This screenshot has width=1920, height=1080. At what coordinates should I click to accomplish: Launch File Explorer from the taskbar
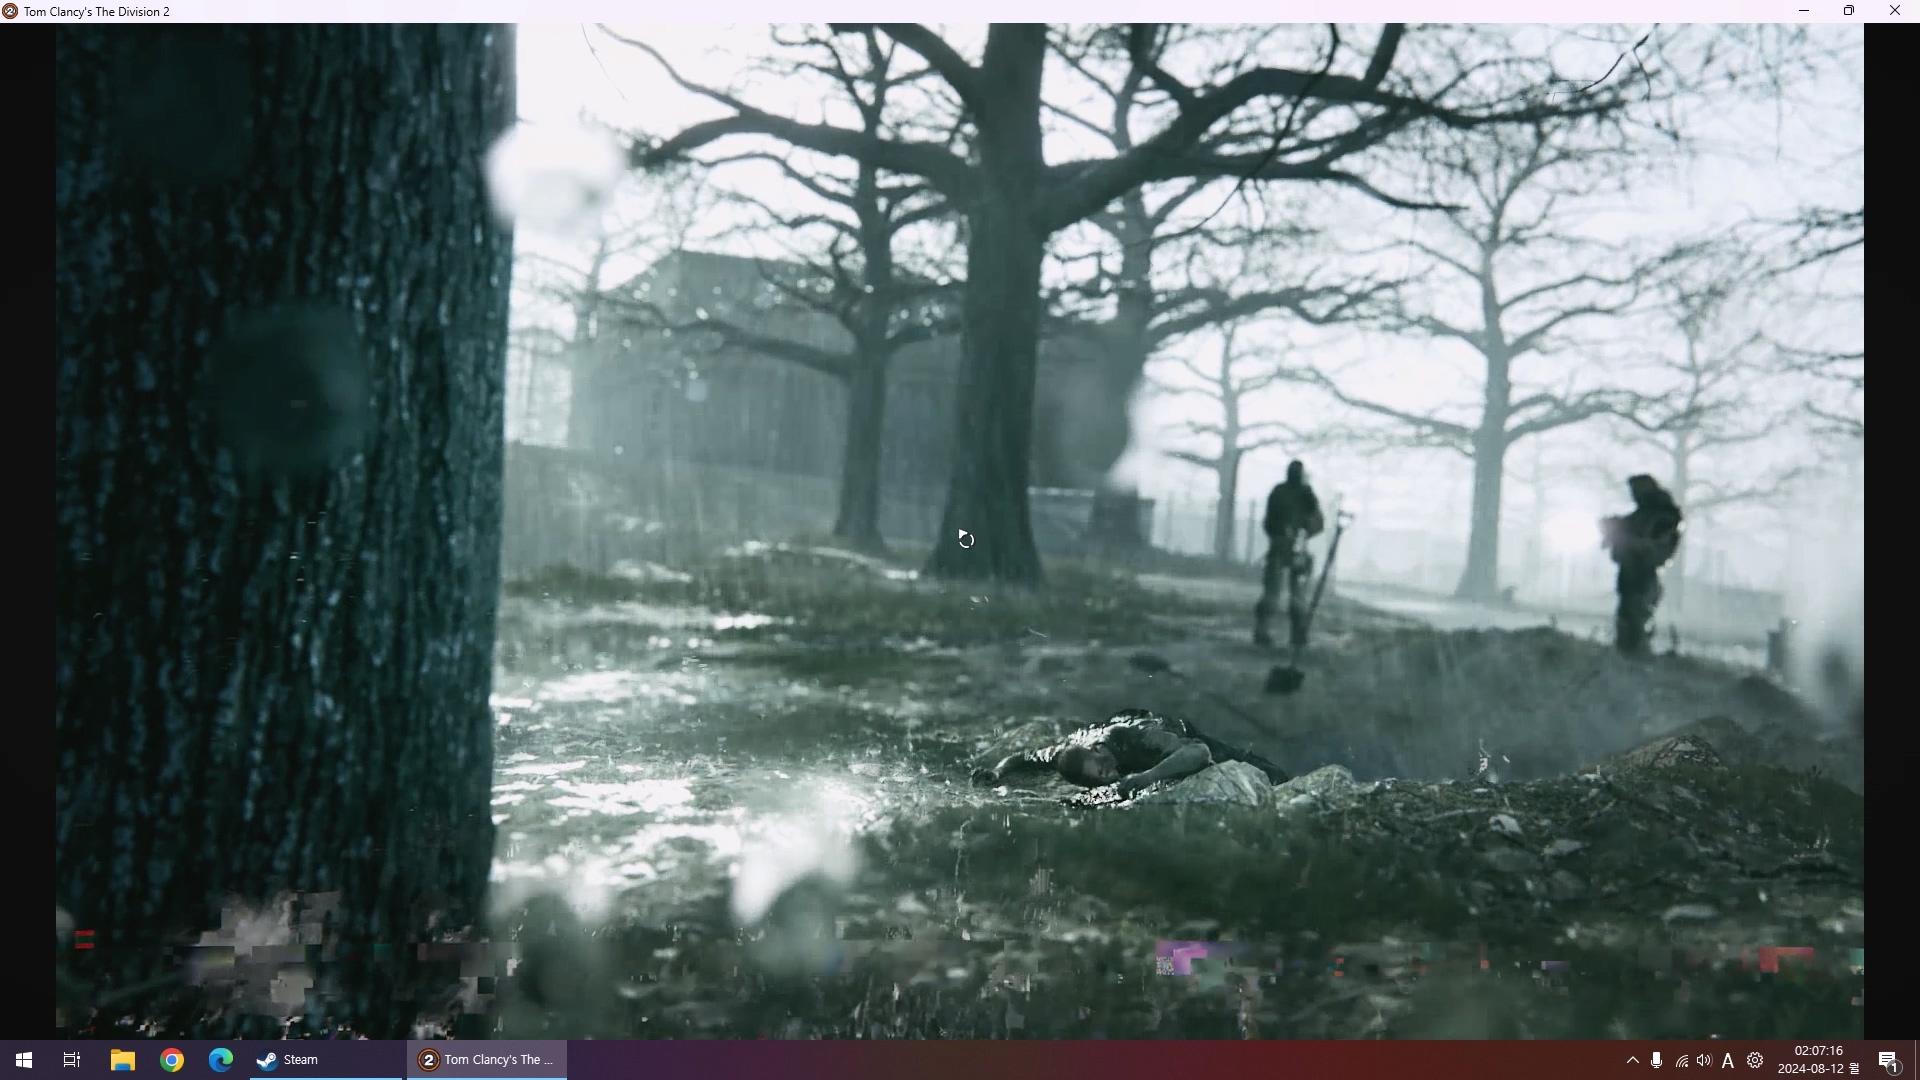pos(122,1060)
